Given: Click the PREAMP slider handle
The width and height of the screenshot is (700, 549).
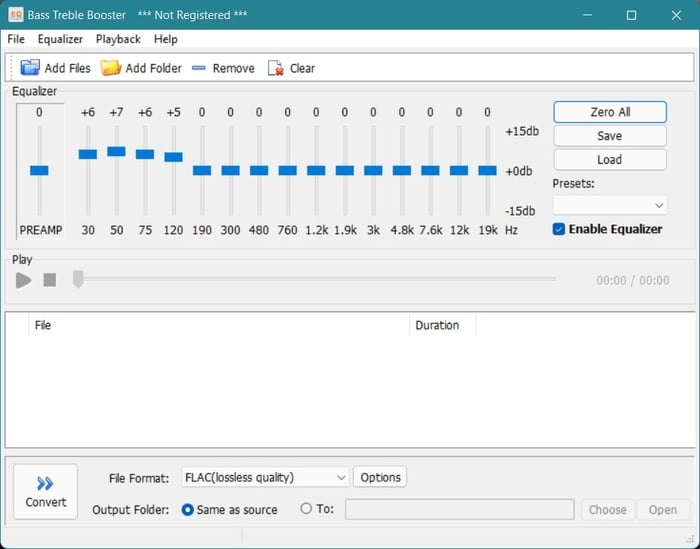Looking at the screenshot, I should tap(39, 171).
